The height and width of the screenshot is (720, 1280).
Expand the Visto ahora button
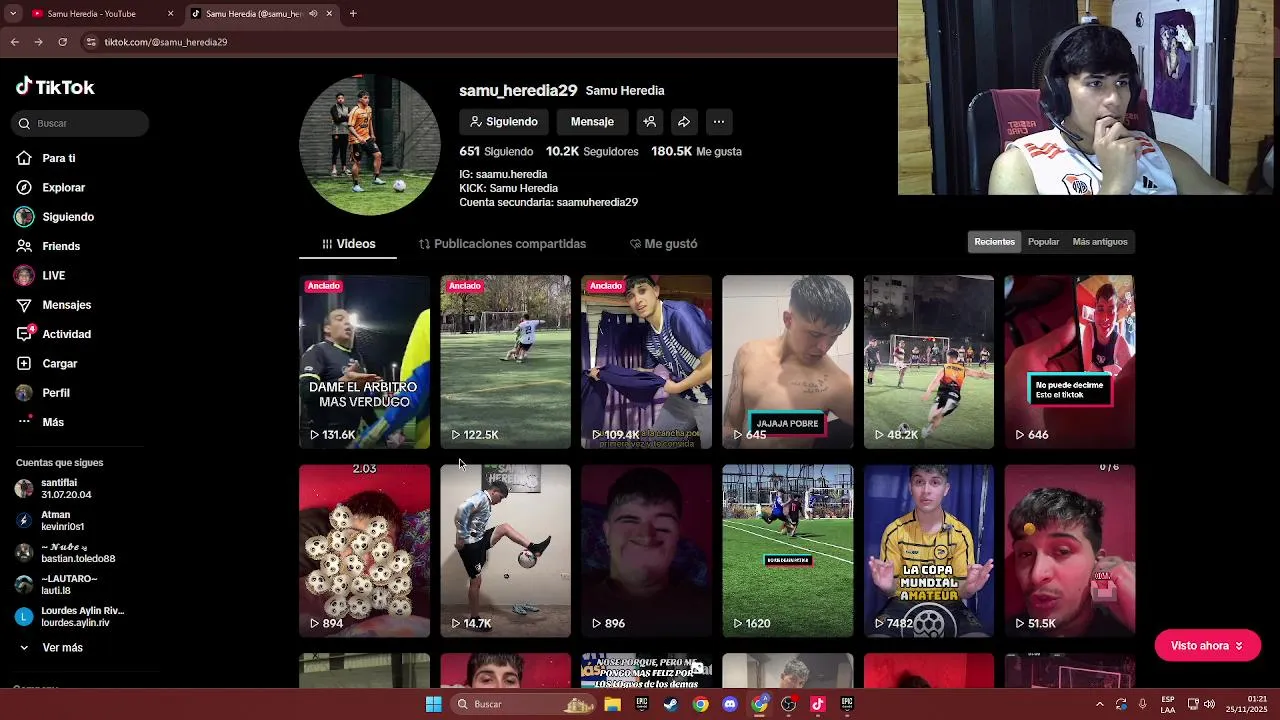click(1207, 646)
